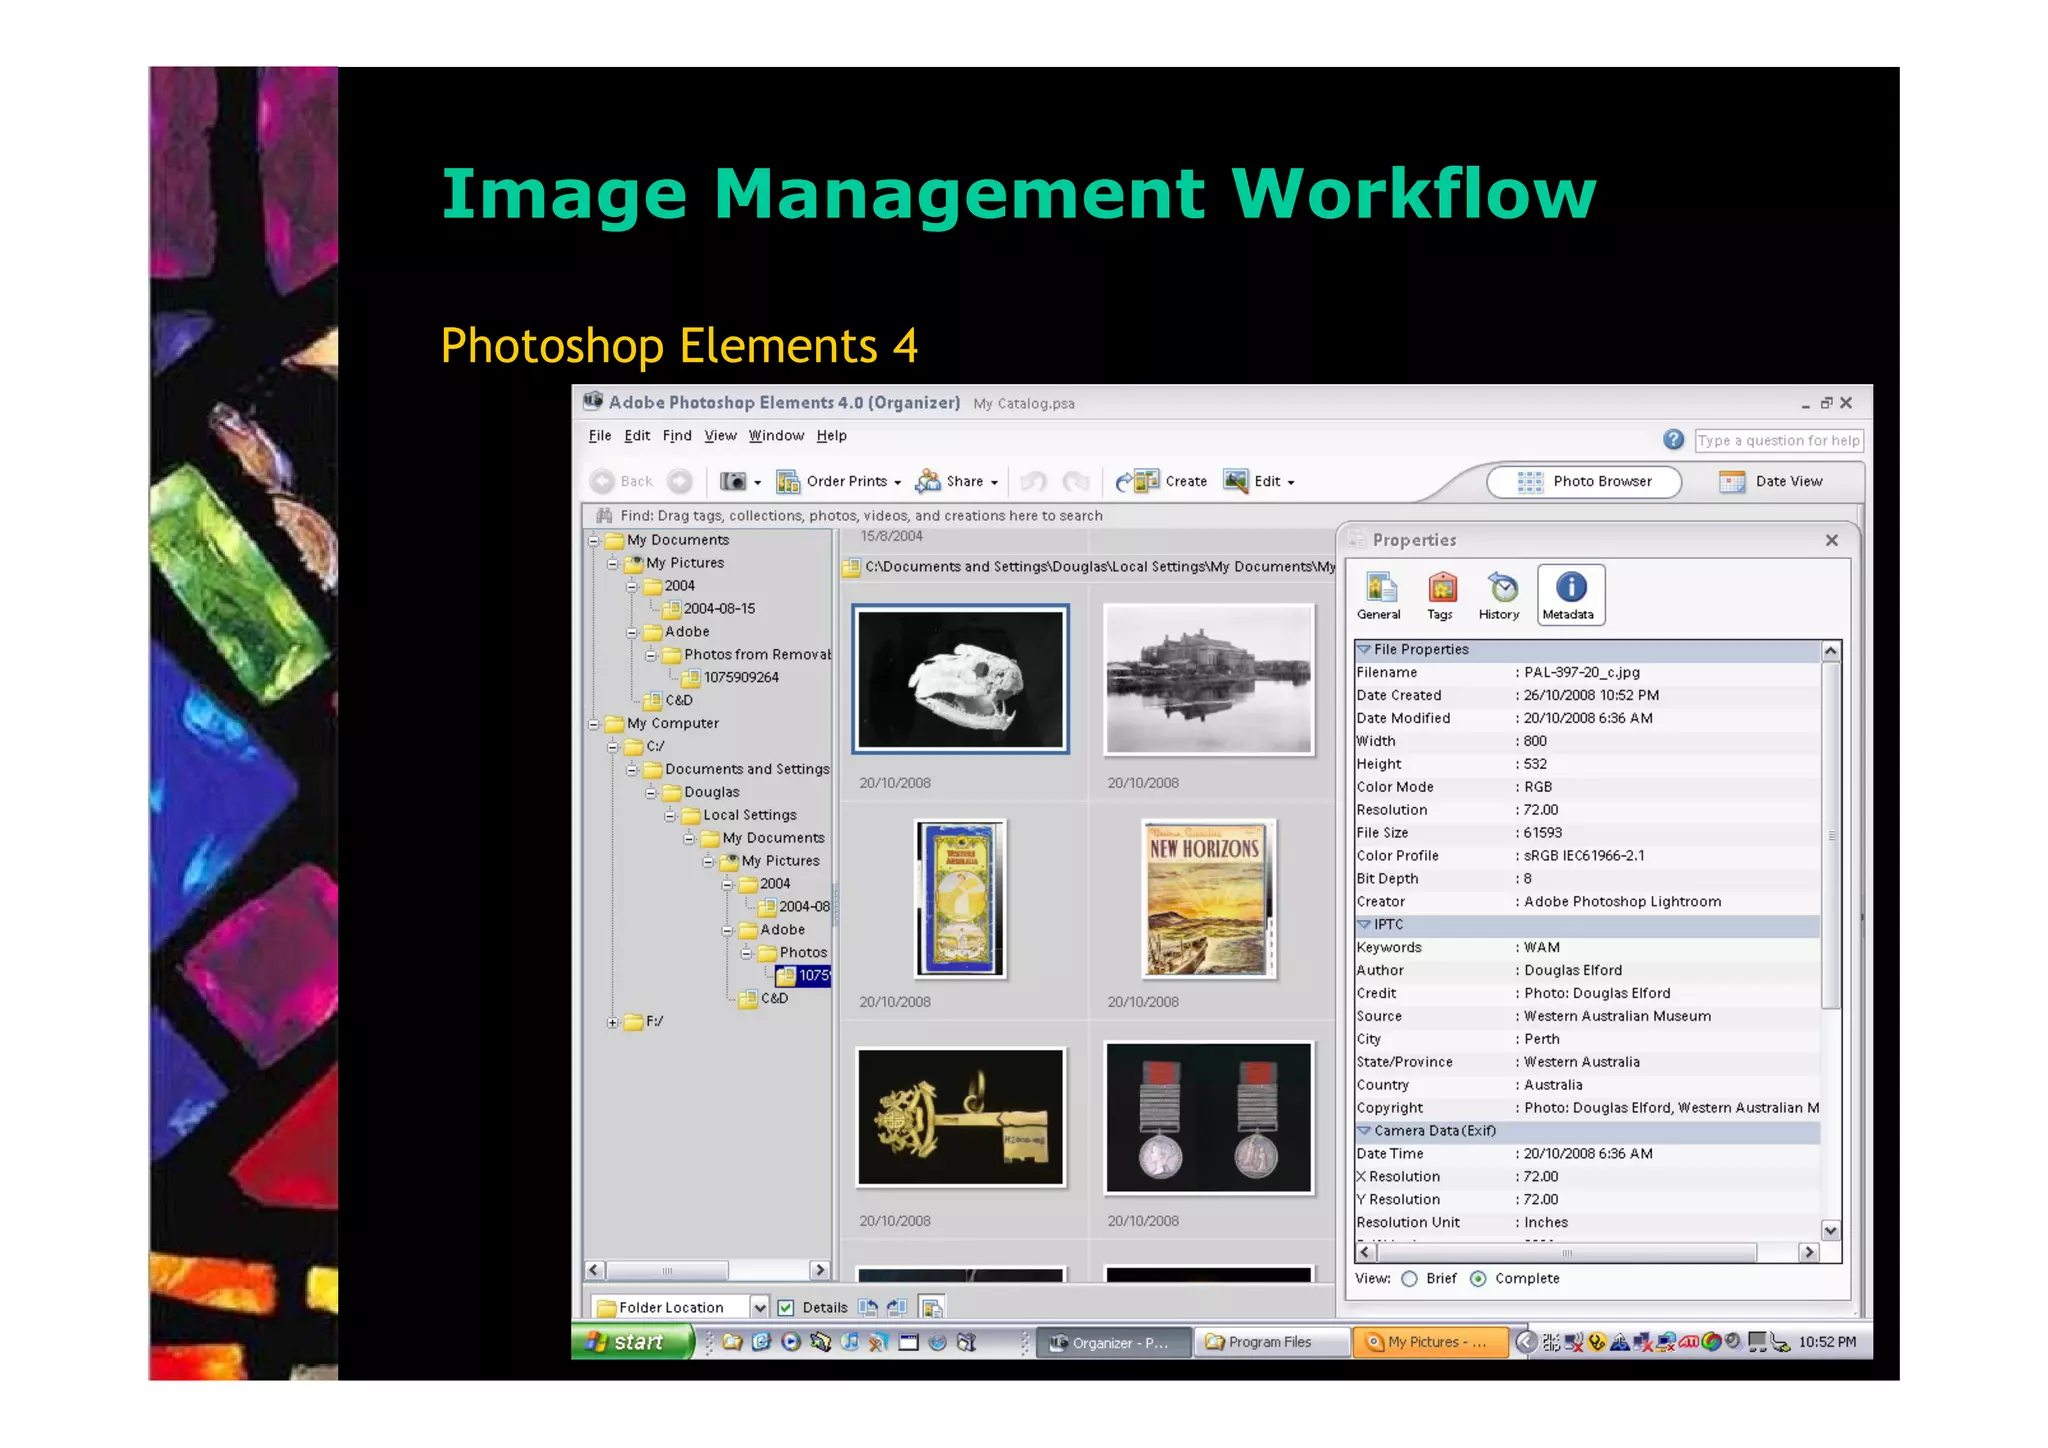Click the Windows start button
Viewport: 2048px width, 1448px height.
pyautogui.click(x=632, y=1342)
